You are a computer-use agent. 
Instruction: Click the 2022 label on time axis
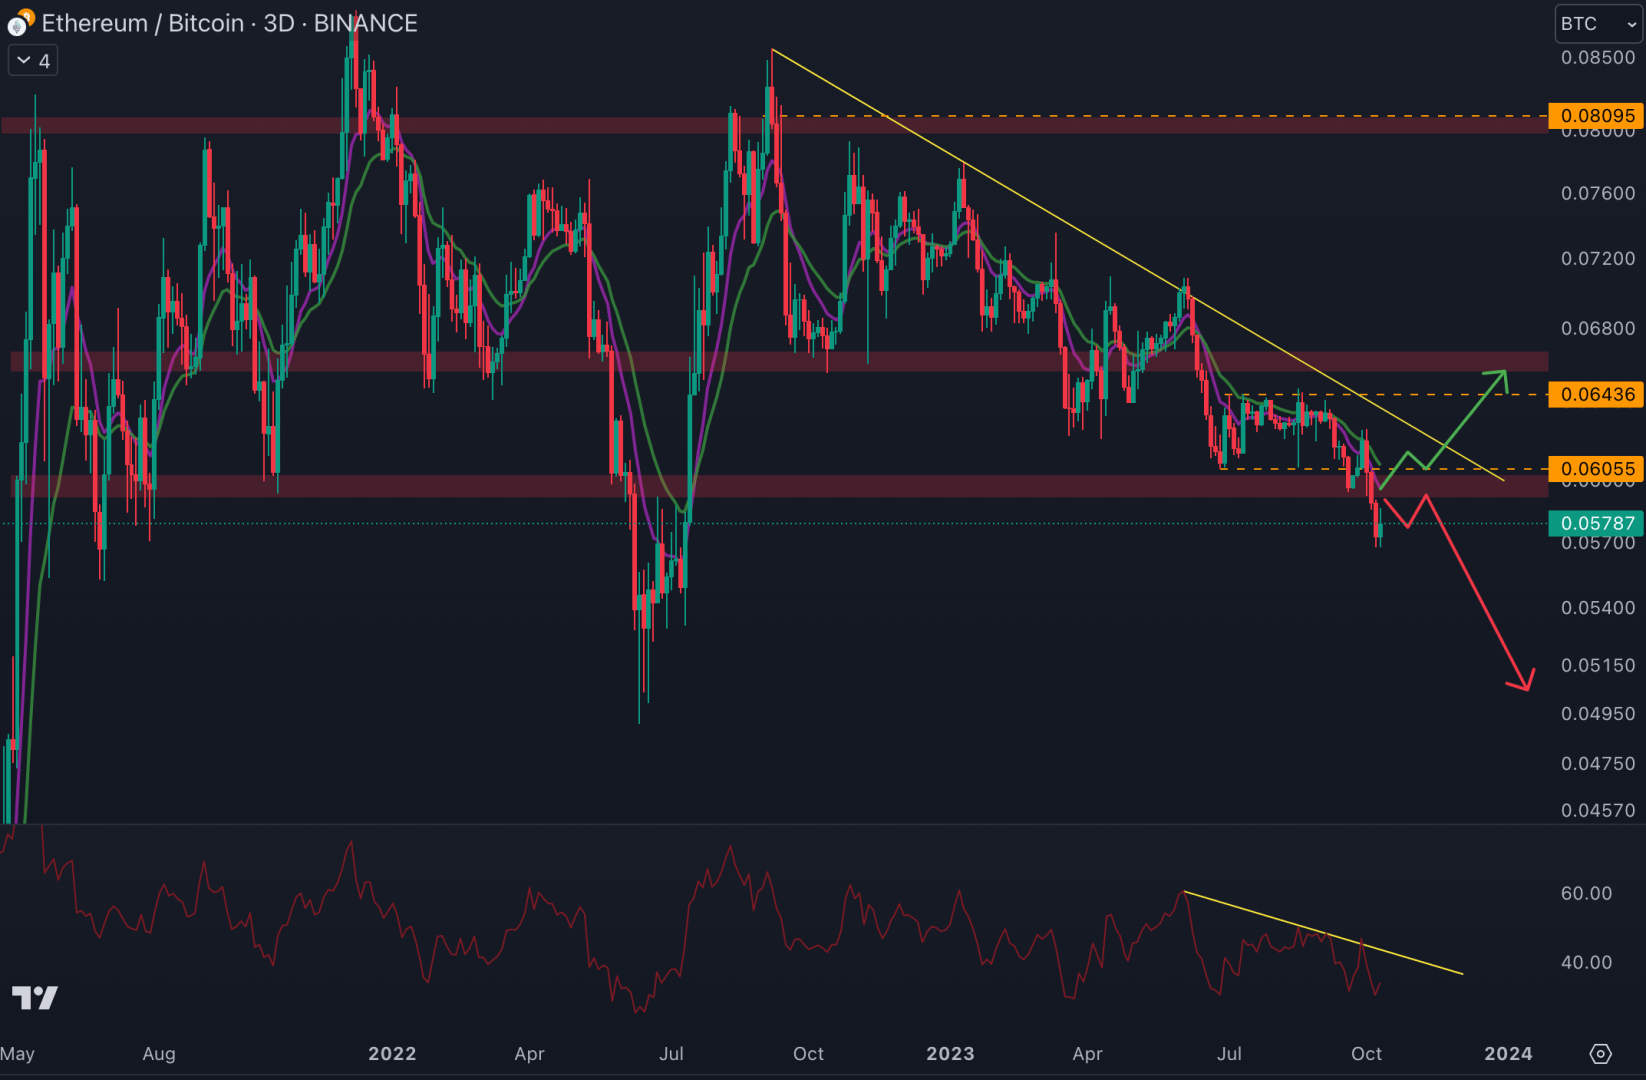tap(392, 1054)
